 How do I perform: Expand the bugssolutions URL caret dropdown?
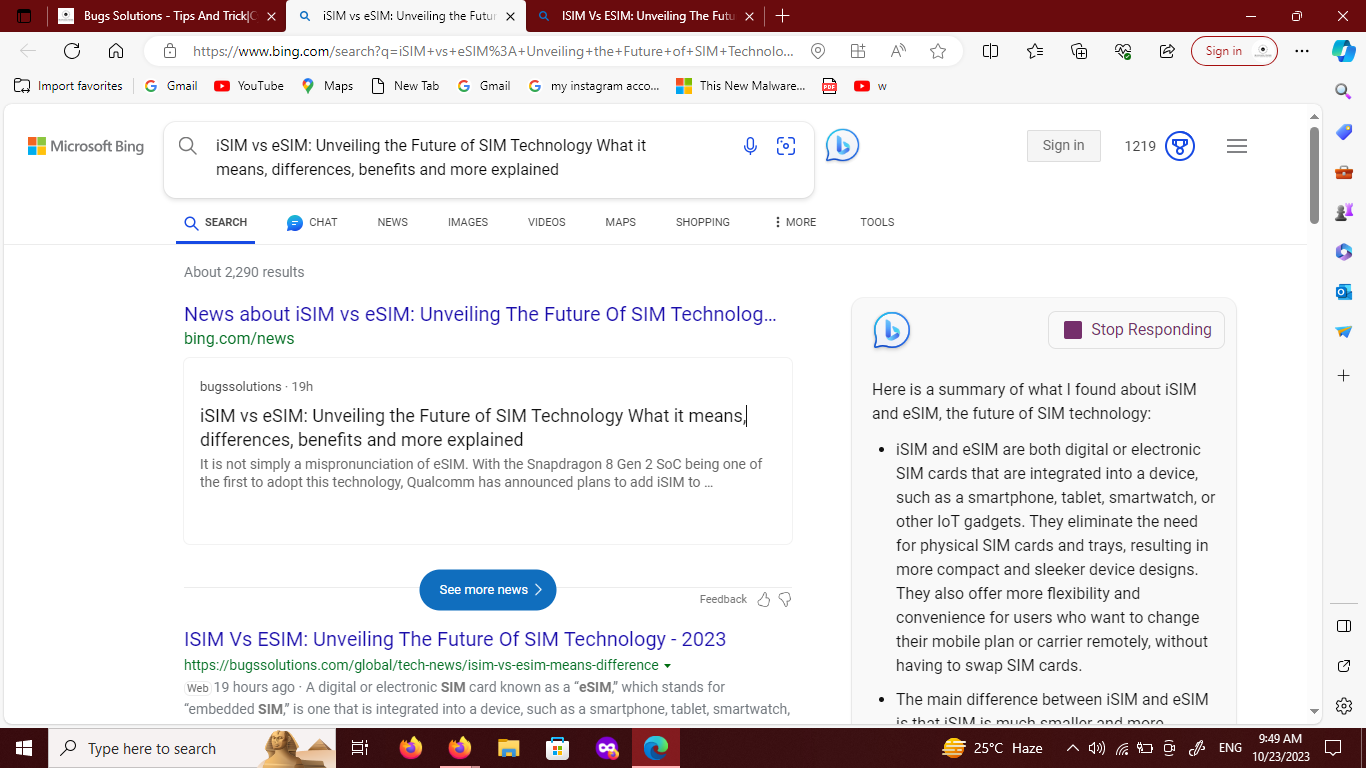click(667, 666)
